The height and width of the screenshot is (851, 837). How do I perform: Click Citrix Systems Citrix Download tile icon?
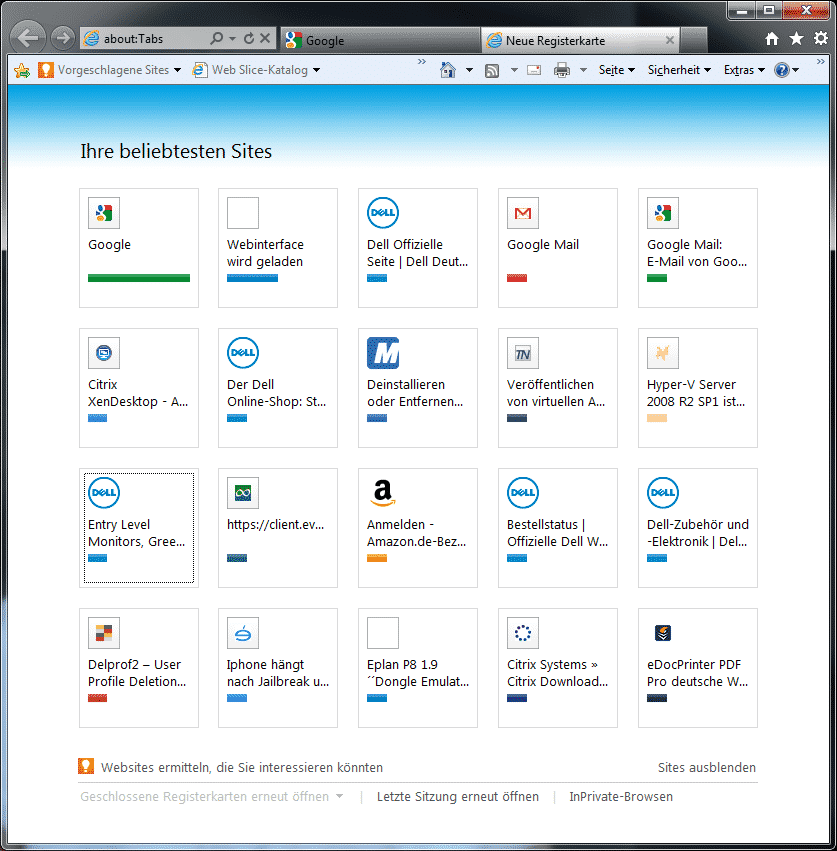click(523, 633)
